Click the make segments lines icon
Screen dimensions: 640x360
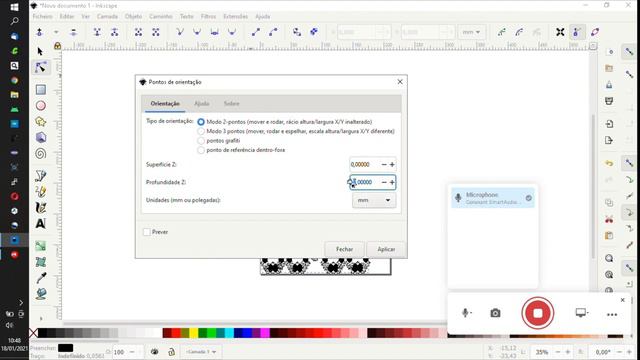(256, 32)
